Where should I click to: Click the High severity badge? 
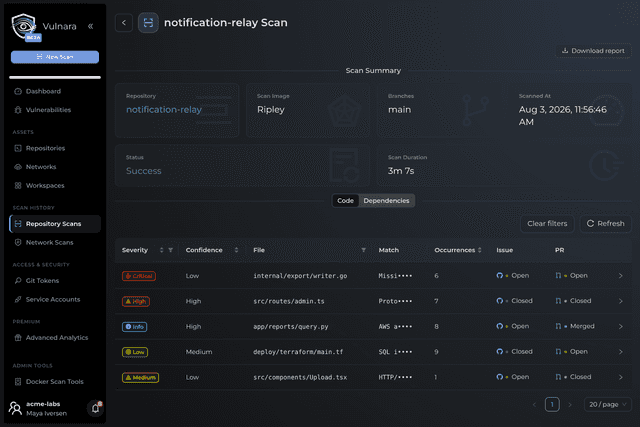(136, 301)
